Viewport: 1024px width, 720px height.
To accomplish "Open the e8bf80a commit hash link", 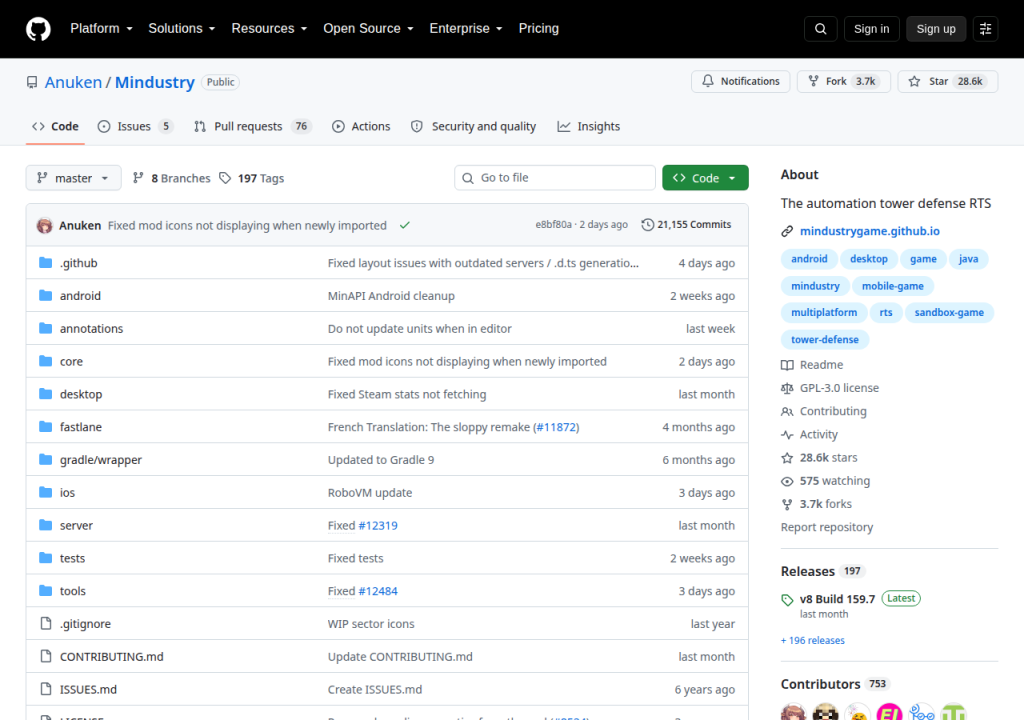I will (x=553, y=225).
